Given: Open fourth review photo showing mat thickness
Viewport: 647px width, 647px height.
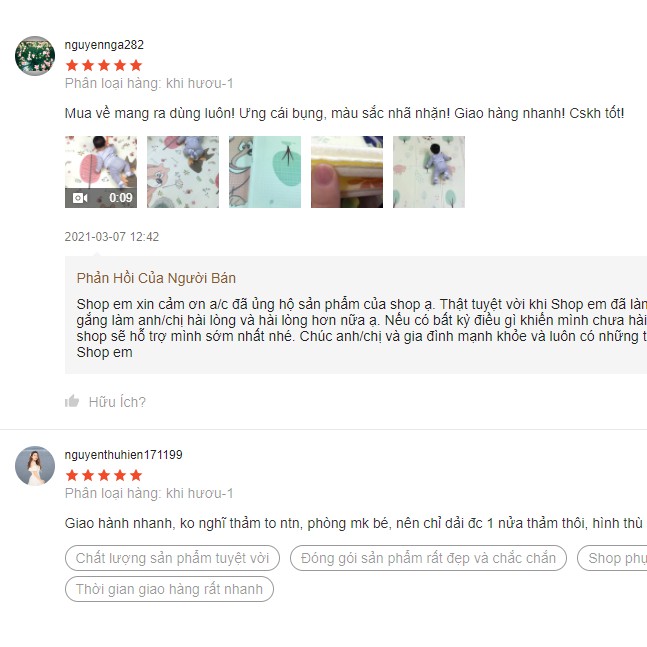Looking at the screenshot, I should coord(347,172).
